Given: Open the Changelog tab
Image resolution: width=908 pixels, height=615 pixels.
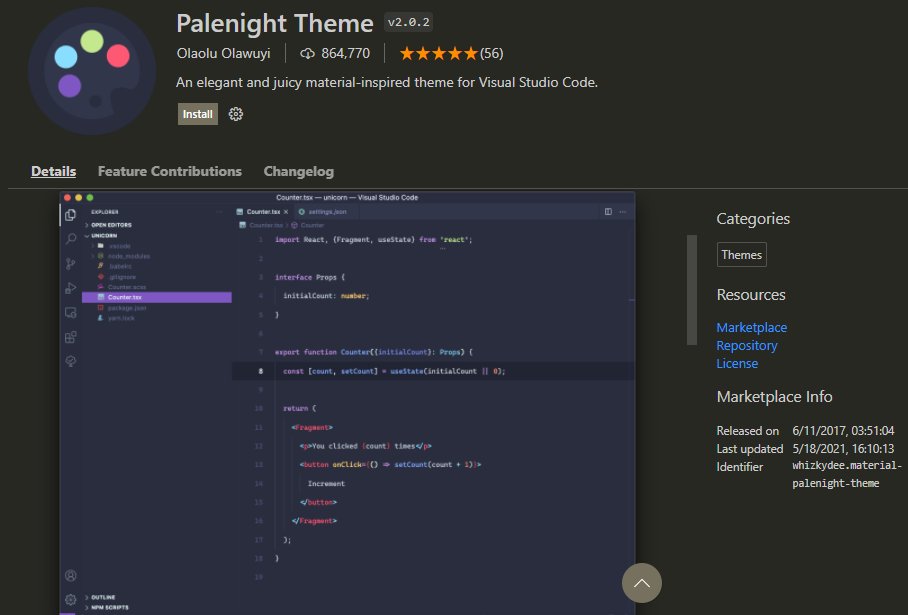Looking at the screenshot, I should (299, 171).
